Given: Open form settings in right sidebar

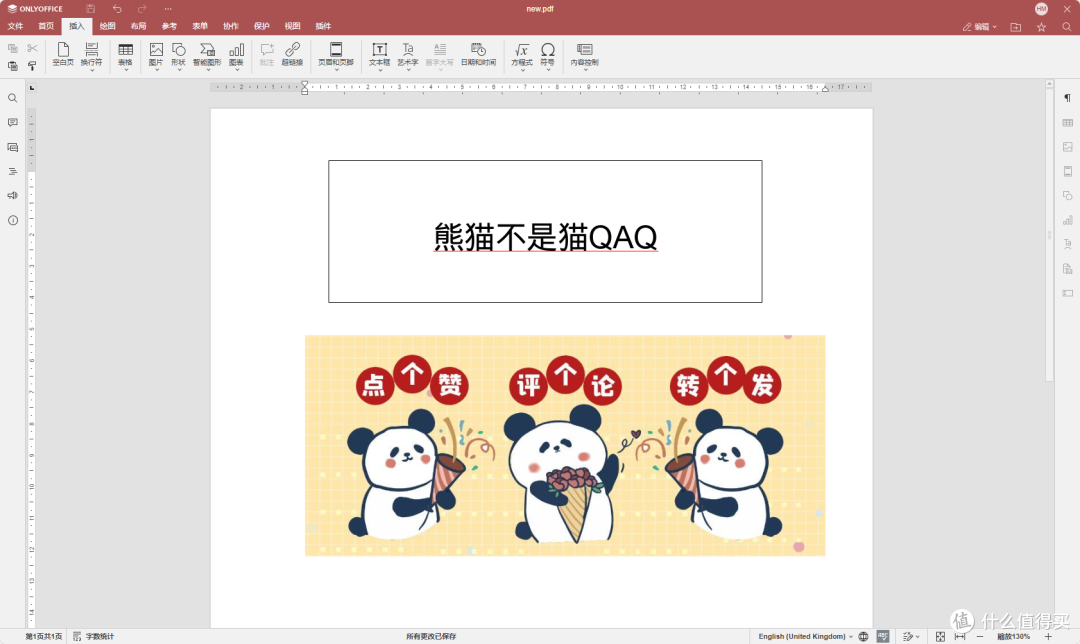Looking at the screenshot, I should click(x=1068, y=293).
